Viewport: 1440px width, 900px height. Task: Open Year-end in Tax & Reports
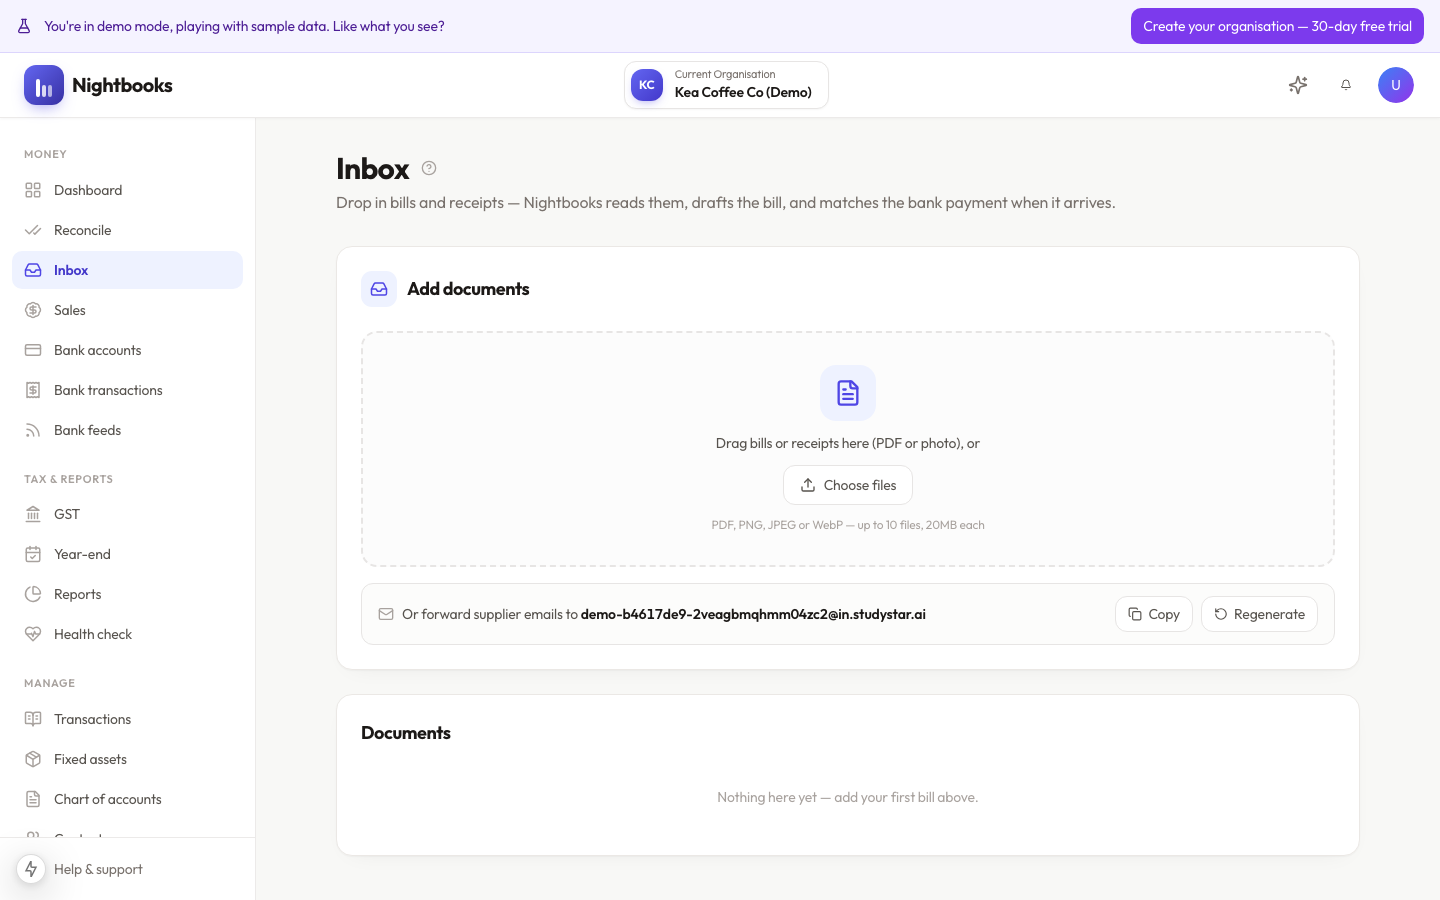click(127, 554)
